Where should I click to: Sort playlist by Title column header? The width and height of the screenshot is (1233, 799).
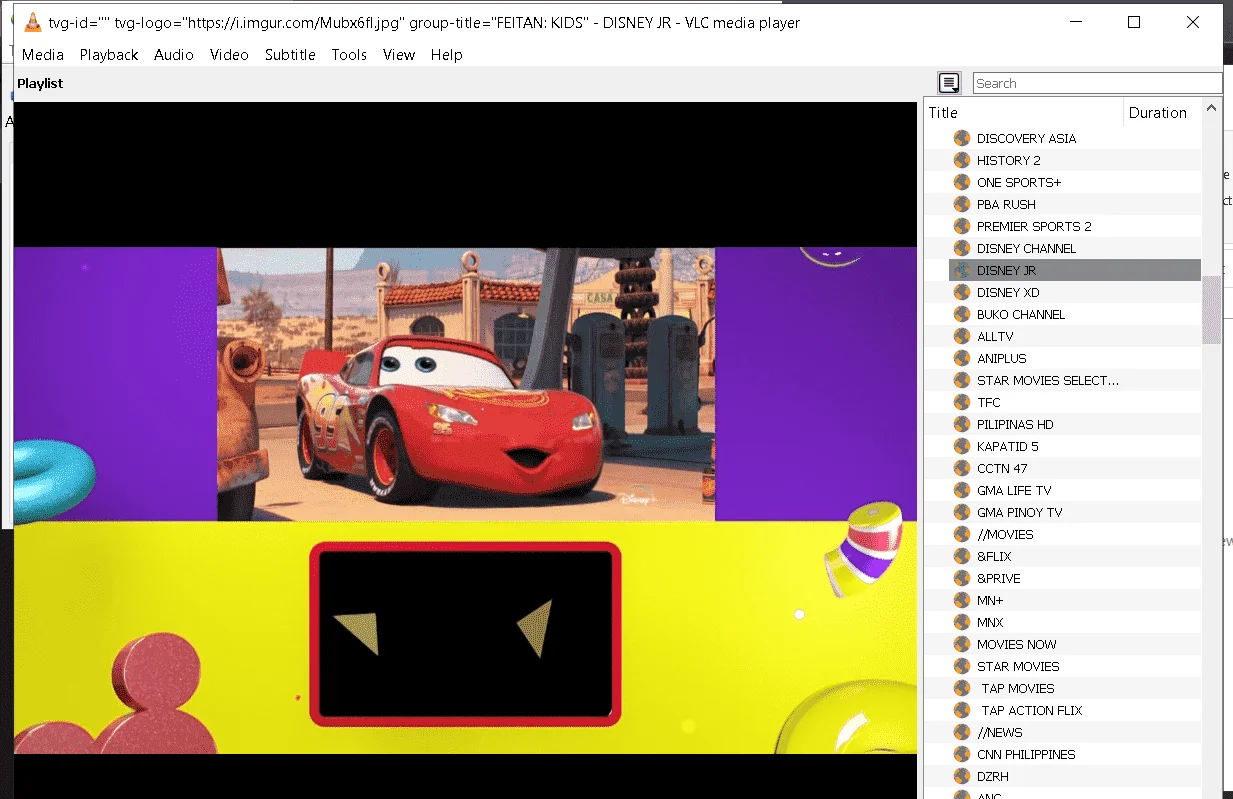(x=1023, y=113)
